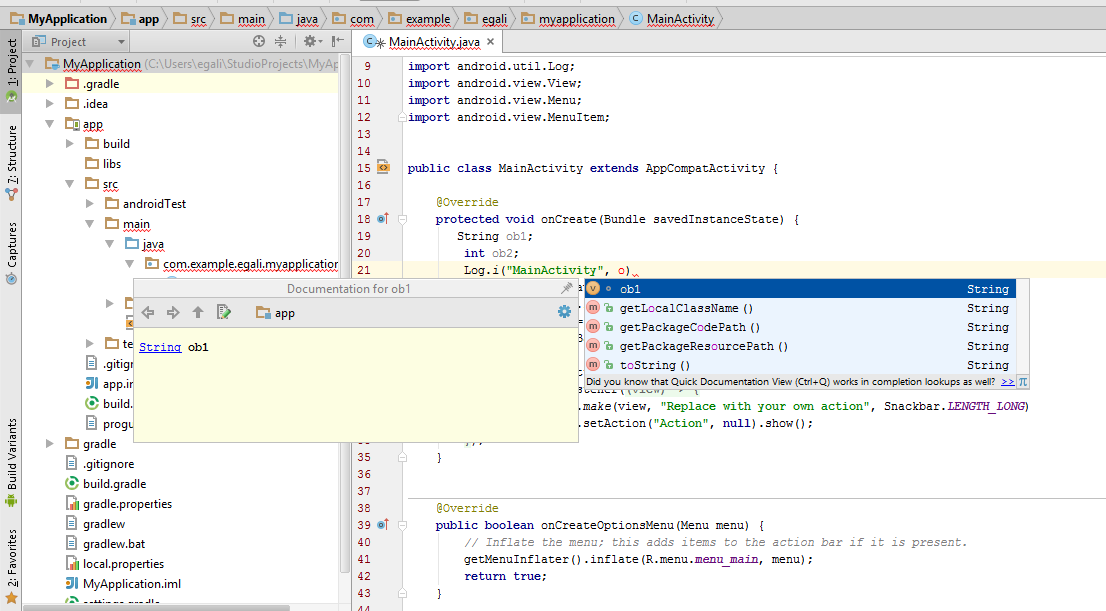
Task: Expand the .idea folder
Action: click(x=49, y=104)
